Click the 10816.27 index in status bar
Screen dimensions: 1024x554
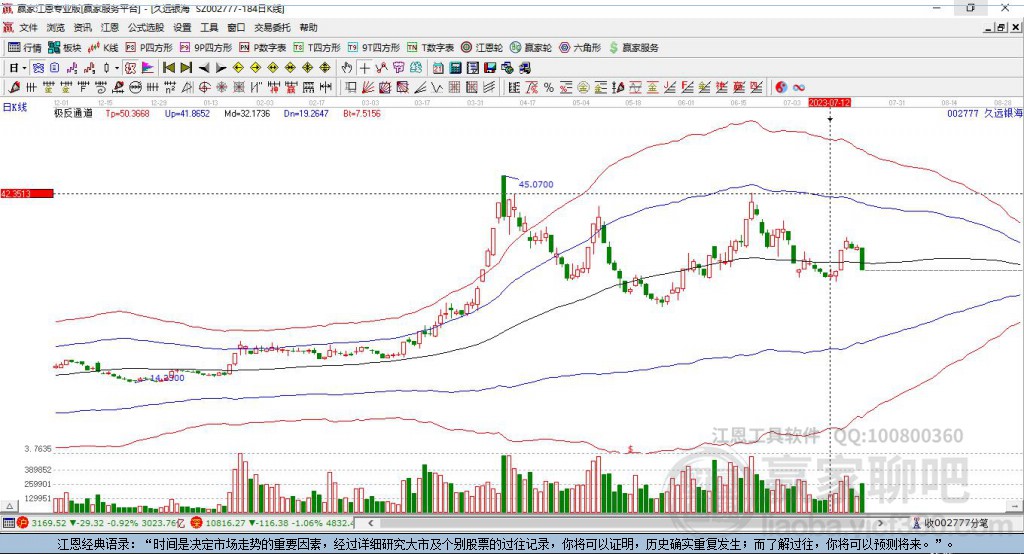[x=224, y=523]
